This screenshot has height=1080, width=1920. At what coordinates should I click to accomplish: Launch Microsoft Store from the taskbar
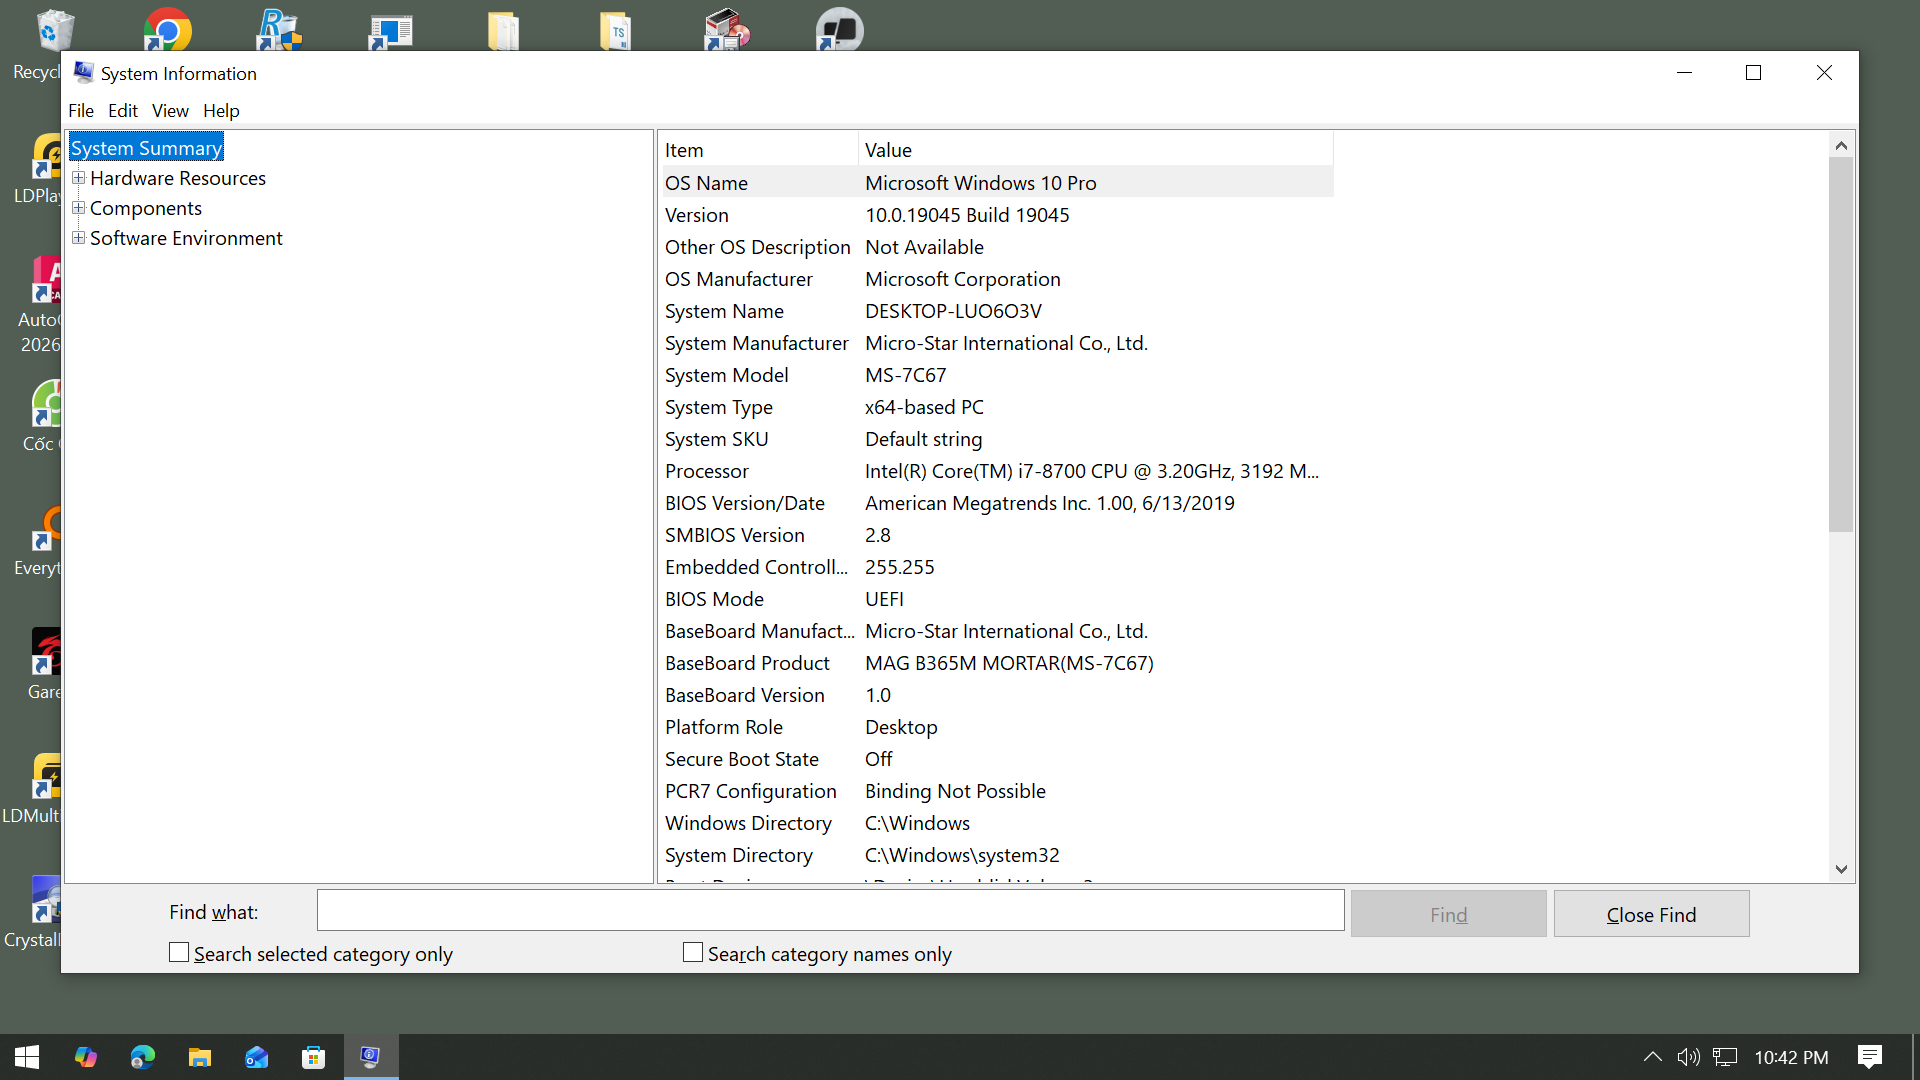pyautogui.click(x=314, y=1057)
